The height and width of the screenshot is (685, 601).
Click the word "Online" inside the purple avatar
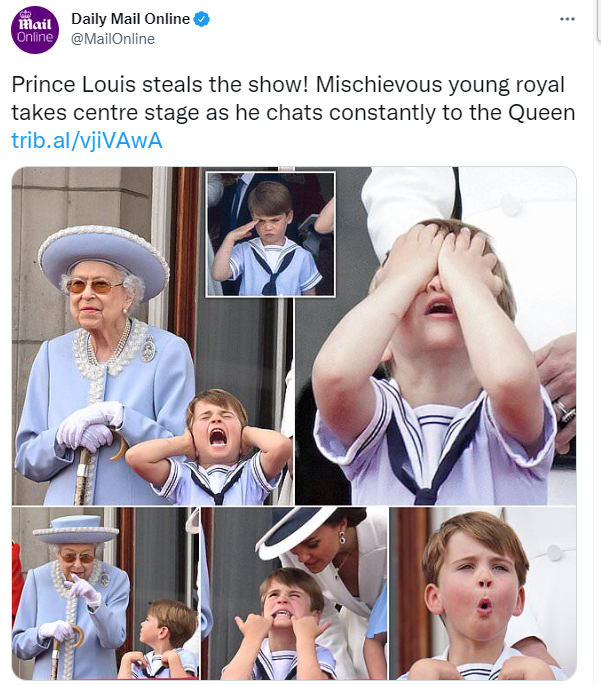coord(35,37)
